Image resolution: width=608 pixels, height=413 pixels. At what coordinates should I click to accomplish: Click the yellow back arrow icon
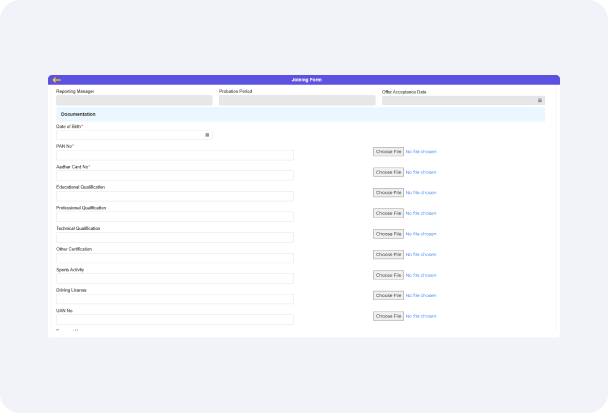57,80
